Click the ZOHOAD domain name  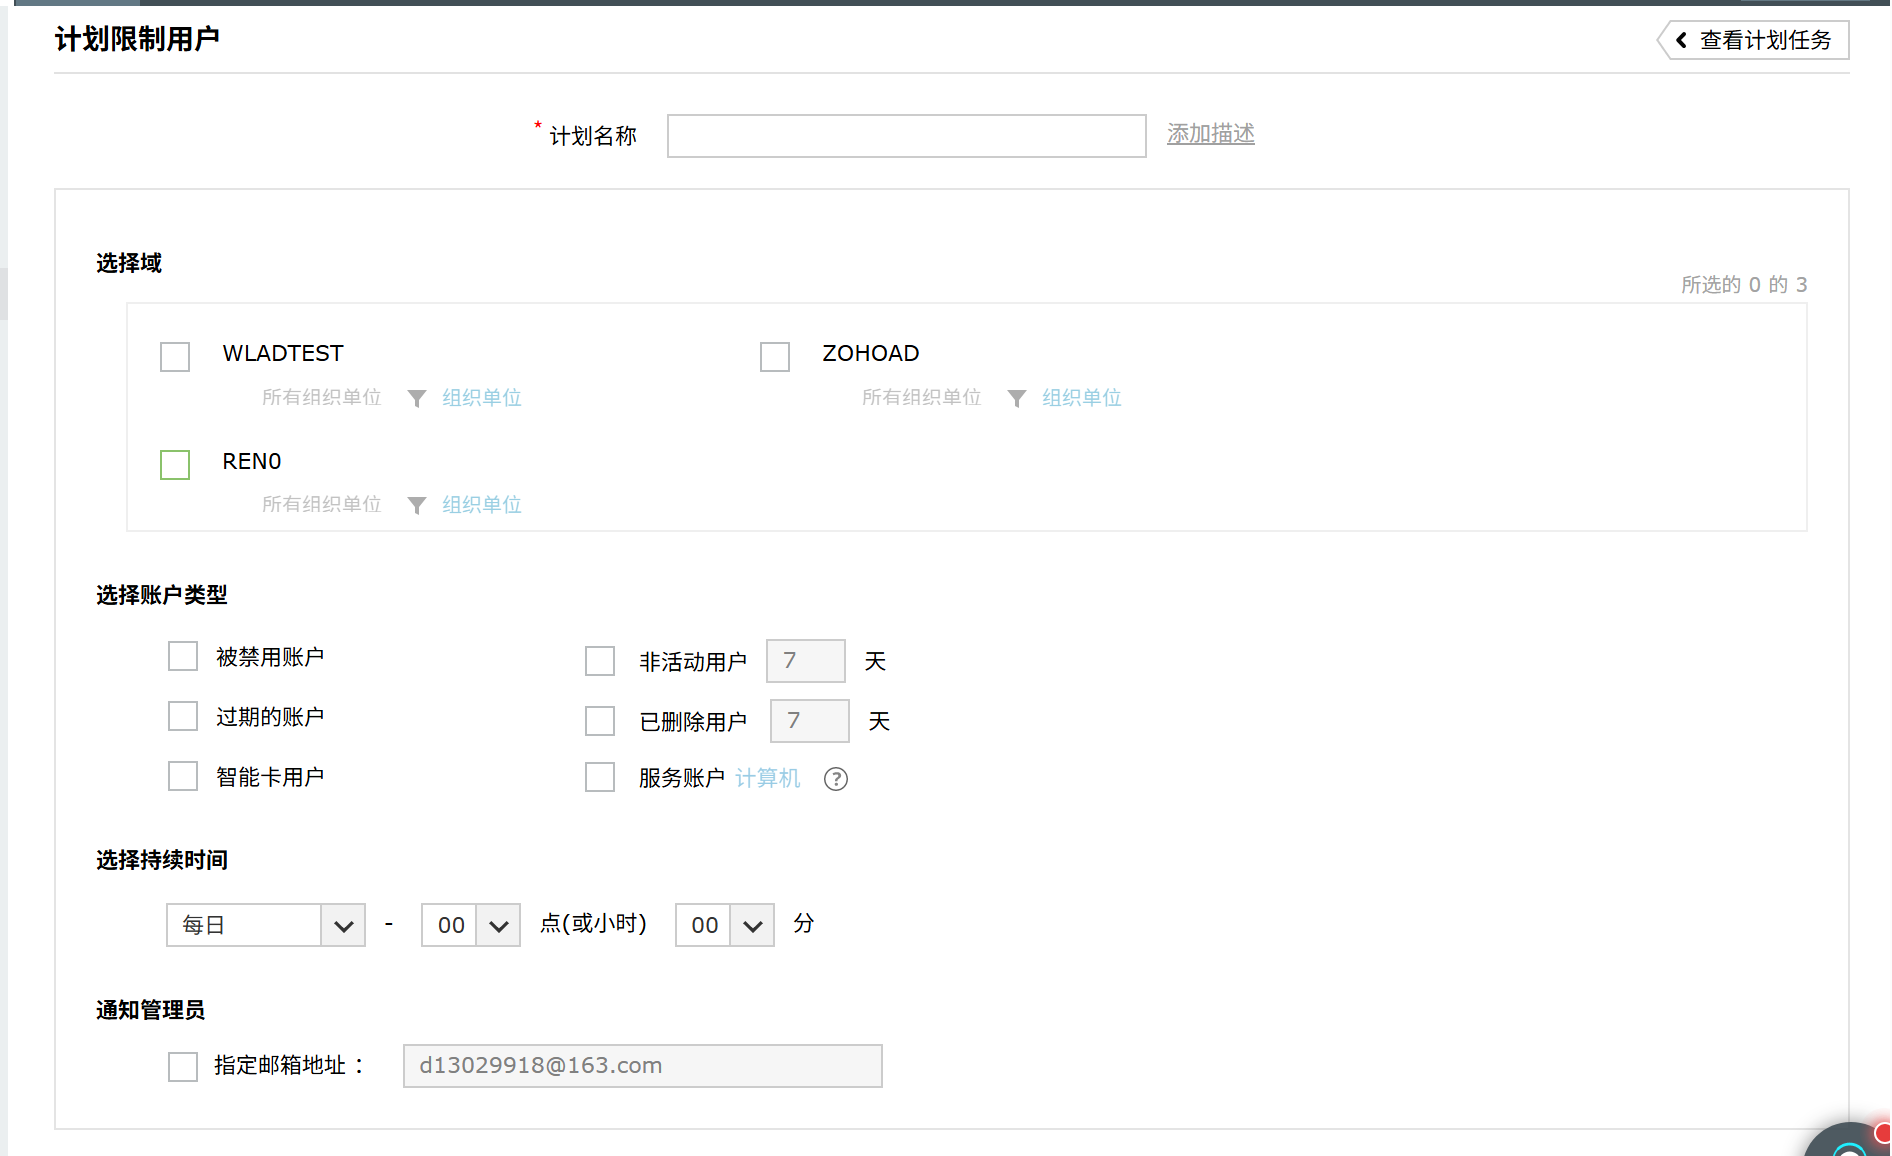(871, 354)
